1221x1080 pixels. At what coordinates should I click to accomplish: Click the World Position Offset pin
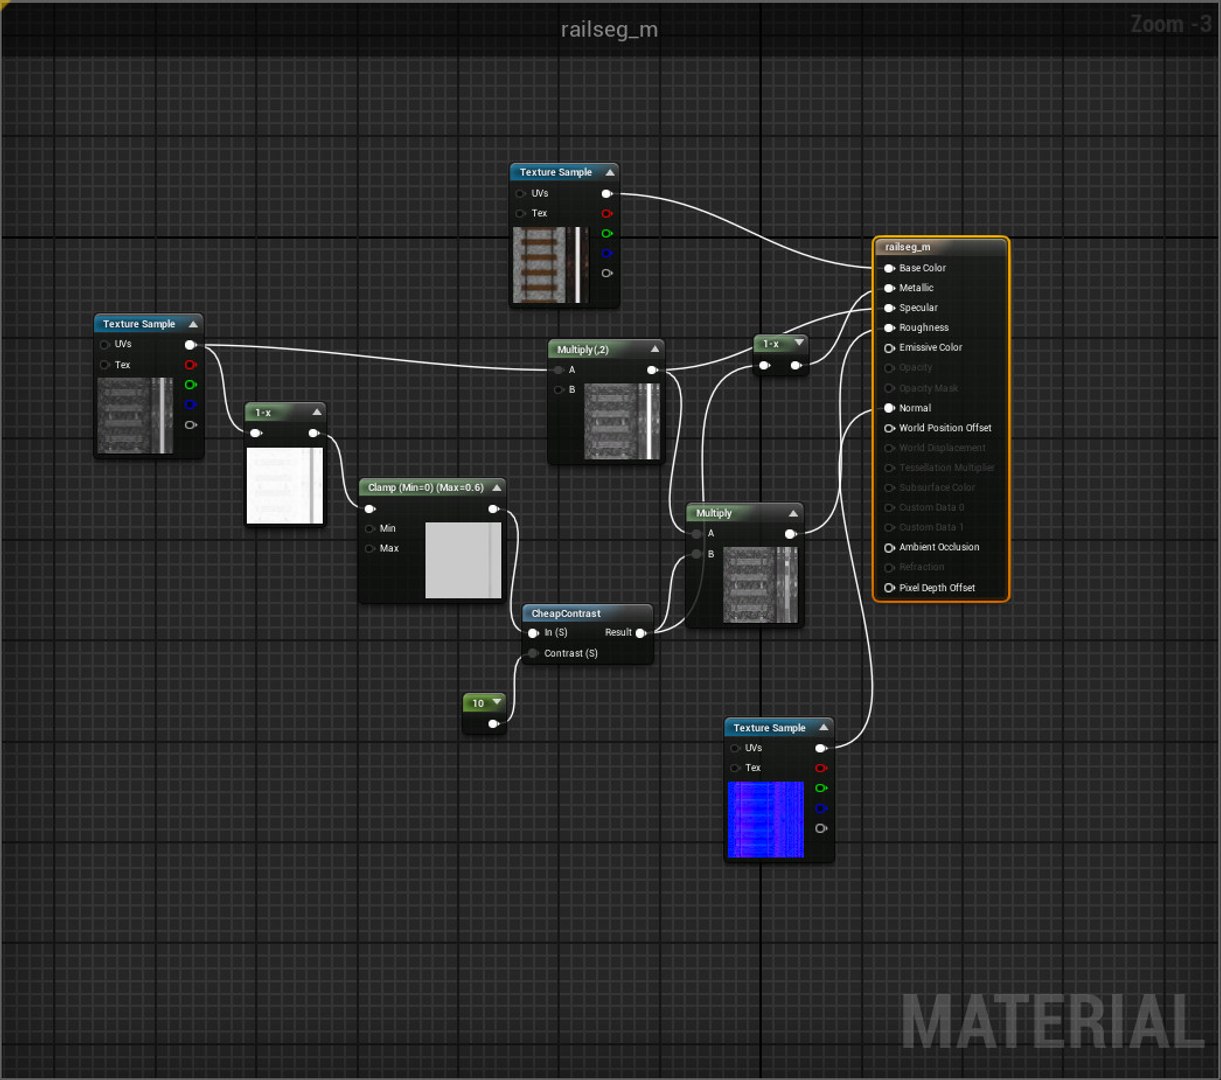889,428
